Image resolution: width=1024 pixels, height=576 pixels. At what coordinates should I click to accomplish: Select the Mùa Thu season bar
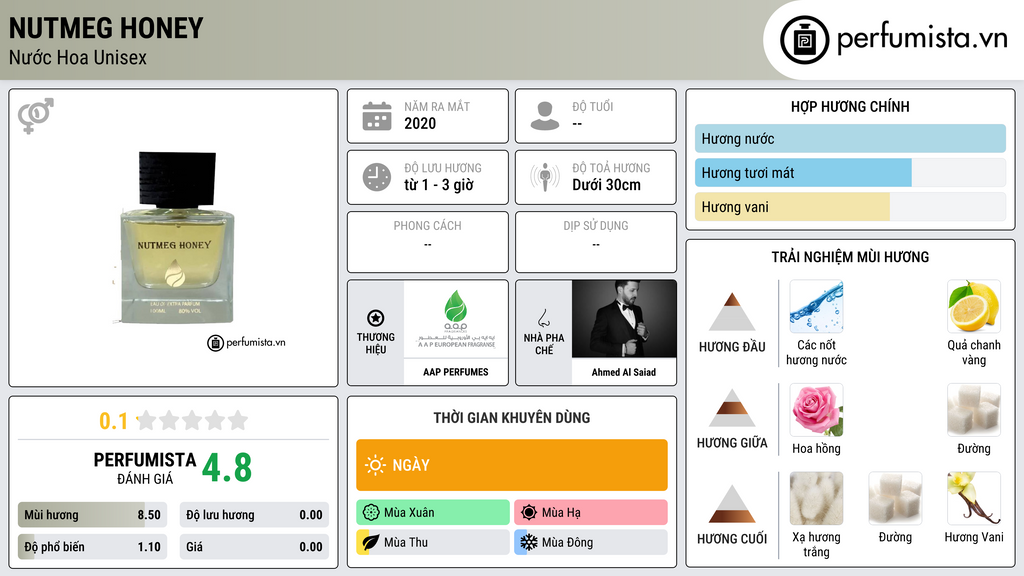433,542
